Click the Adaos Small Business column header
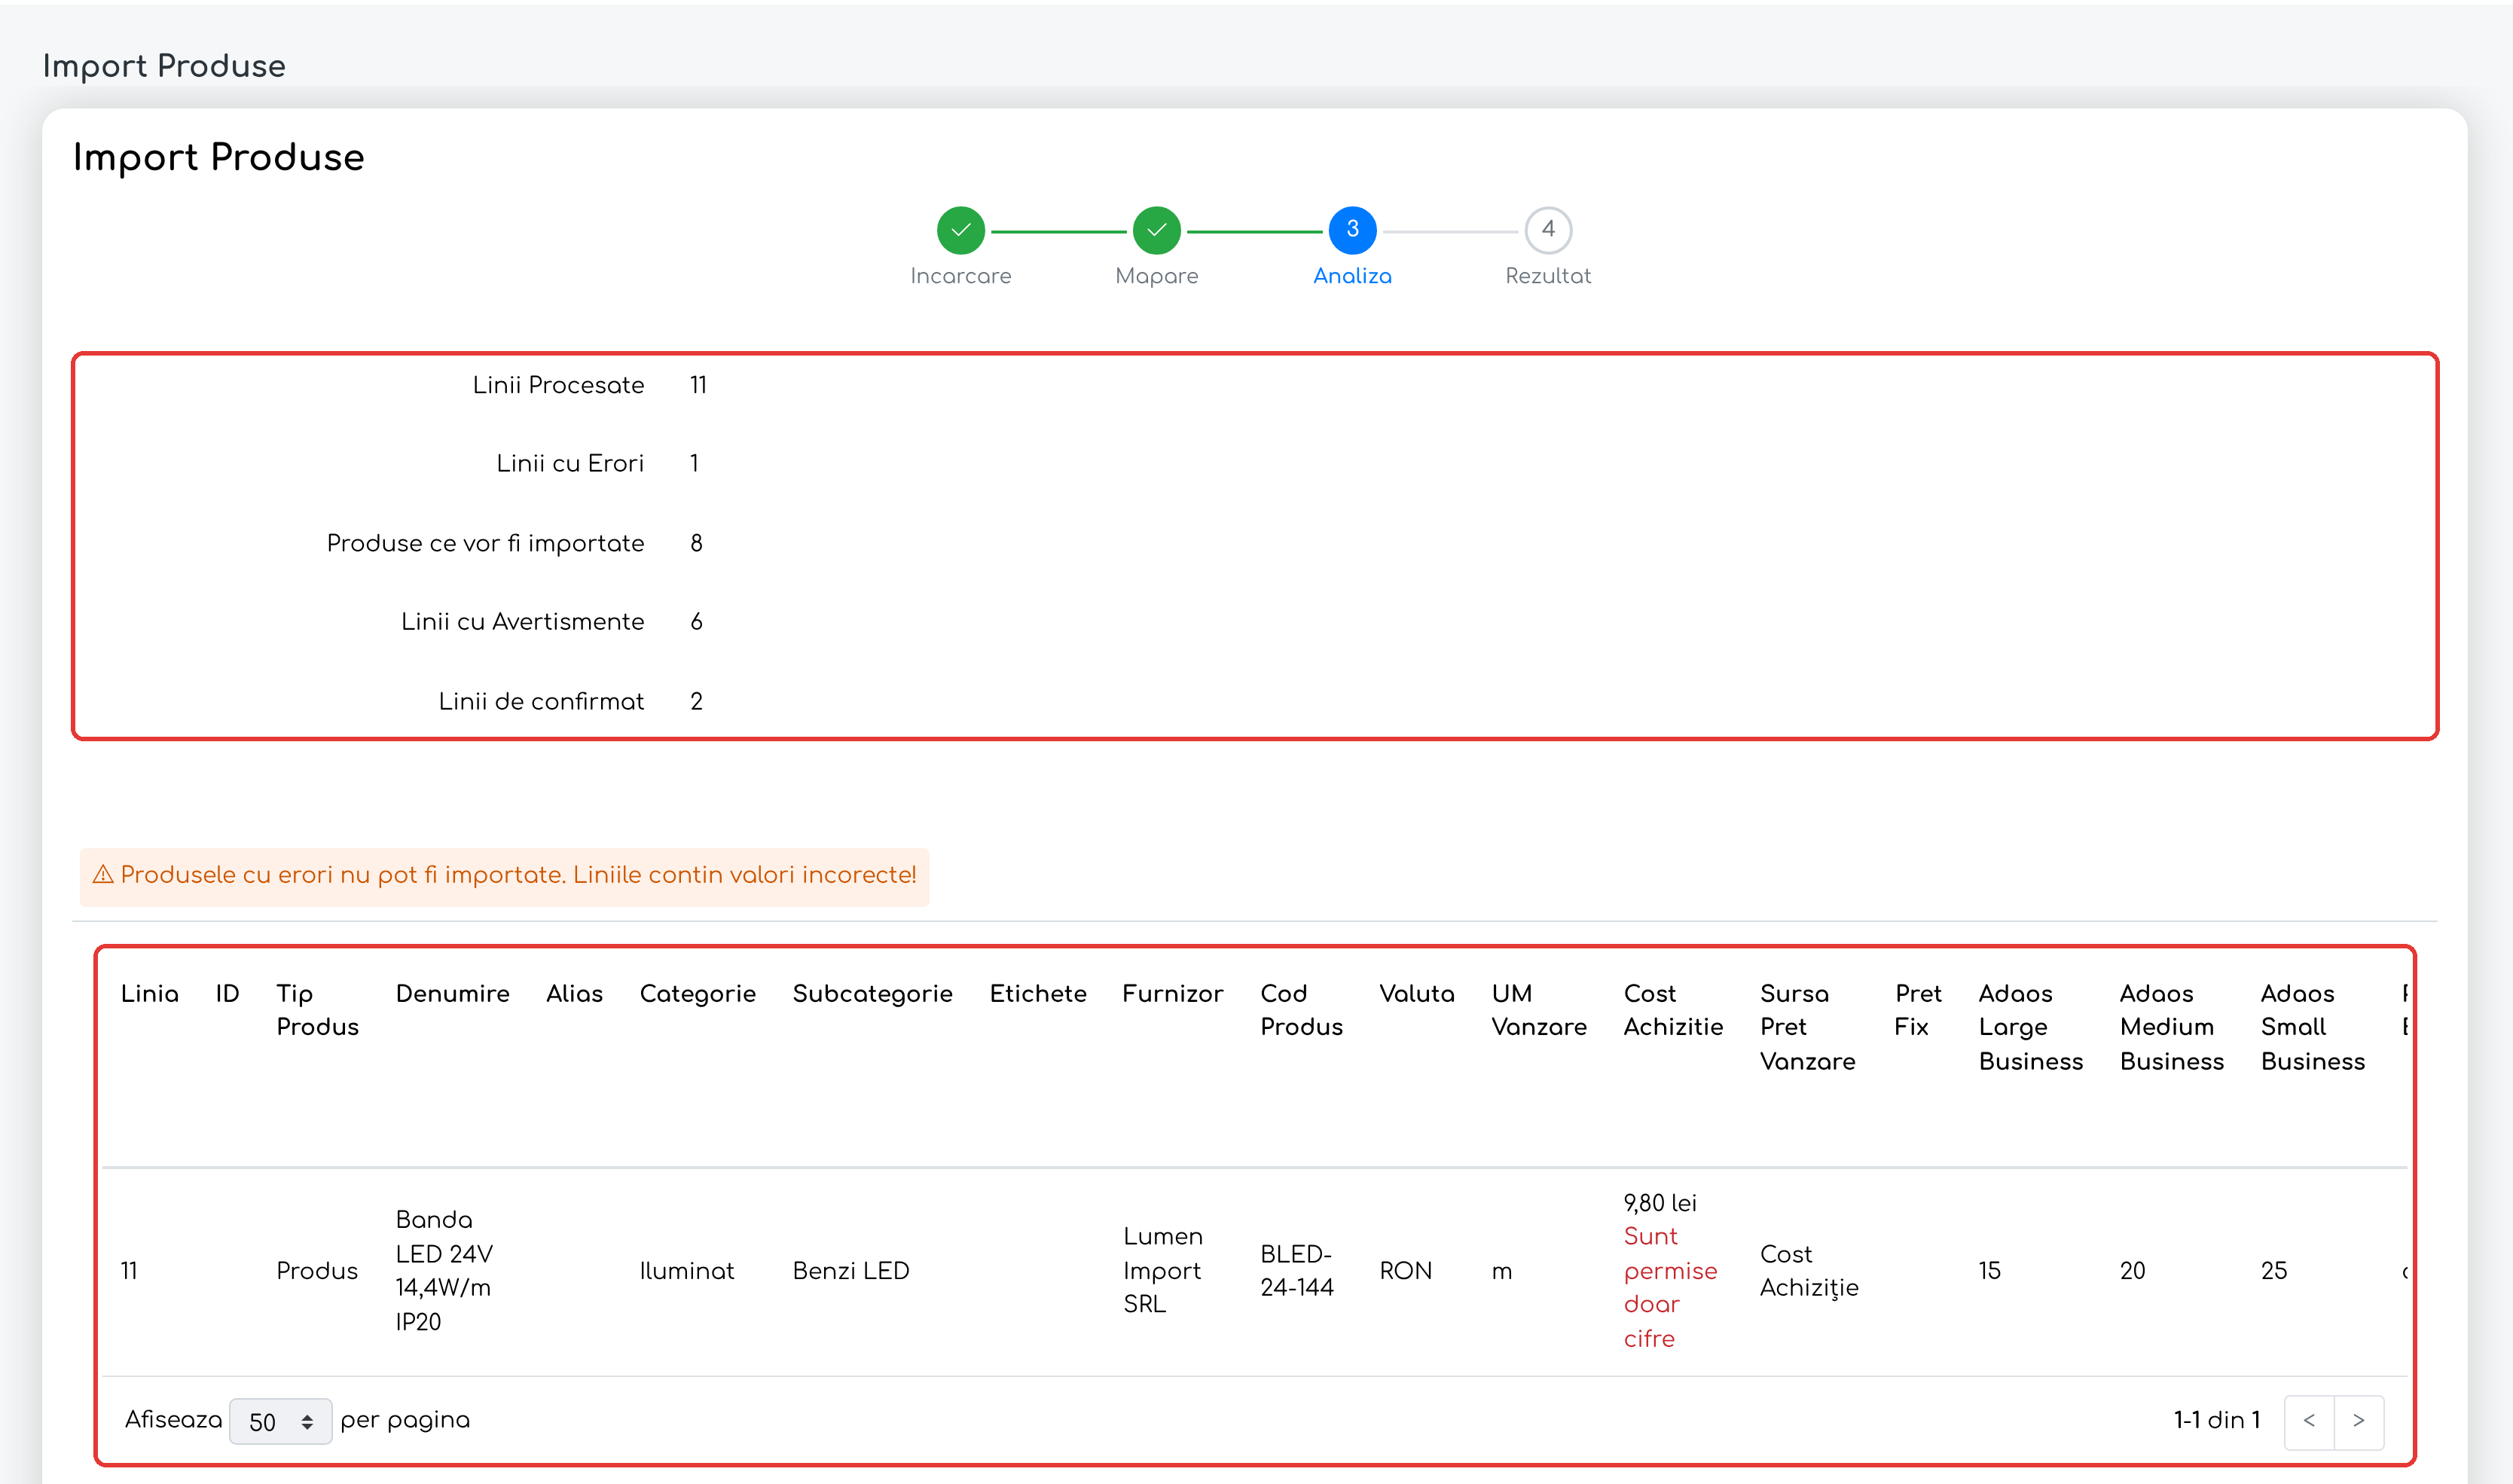Viewport: 2513px width, 1484px height. point(2312,1027)
